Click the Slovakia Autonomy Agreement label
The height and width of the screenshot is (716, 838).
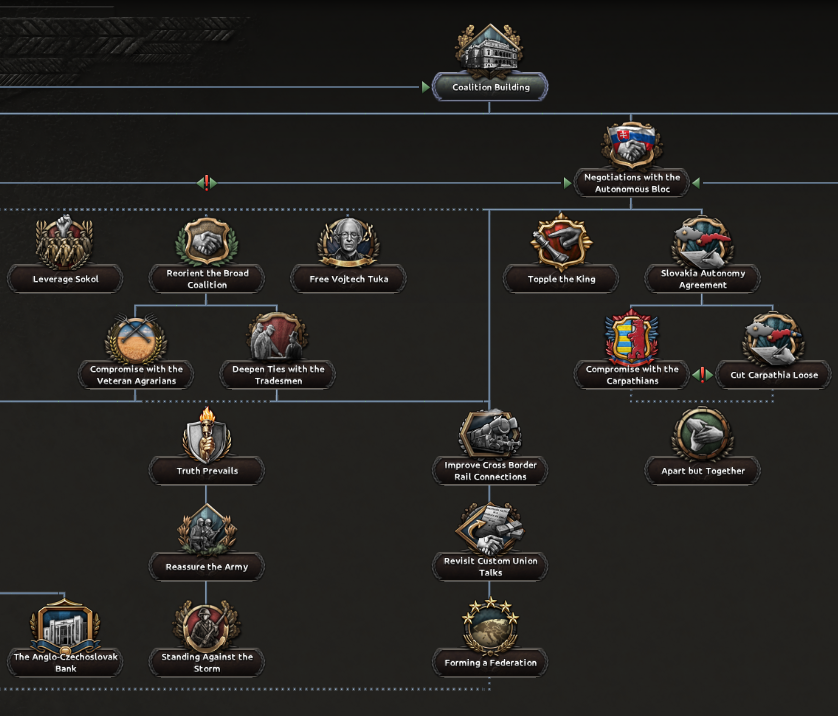coord(703,279)
